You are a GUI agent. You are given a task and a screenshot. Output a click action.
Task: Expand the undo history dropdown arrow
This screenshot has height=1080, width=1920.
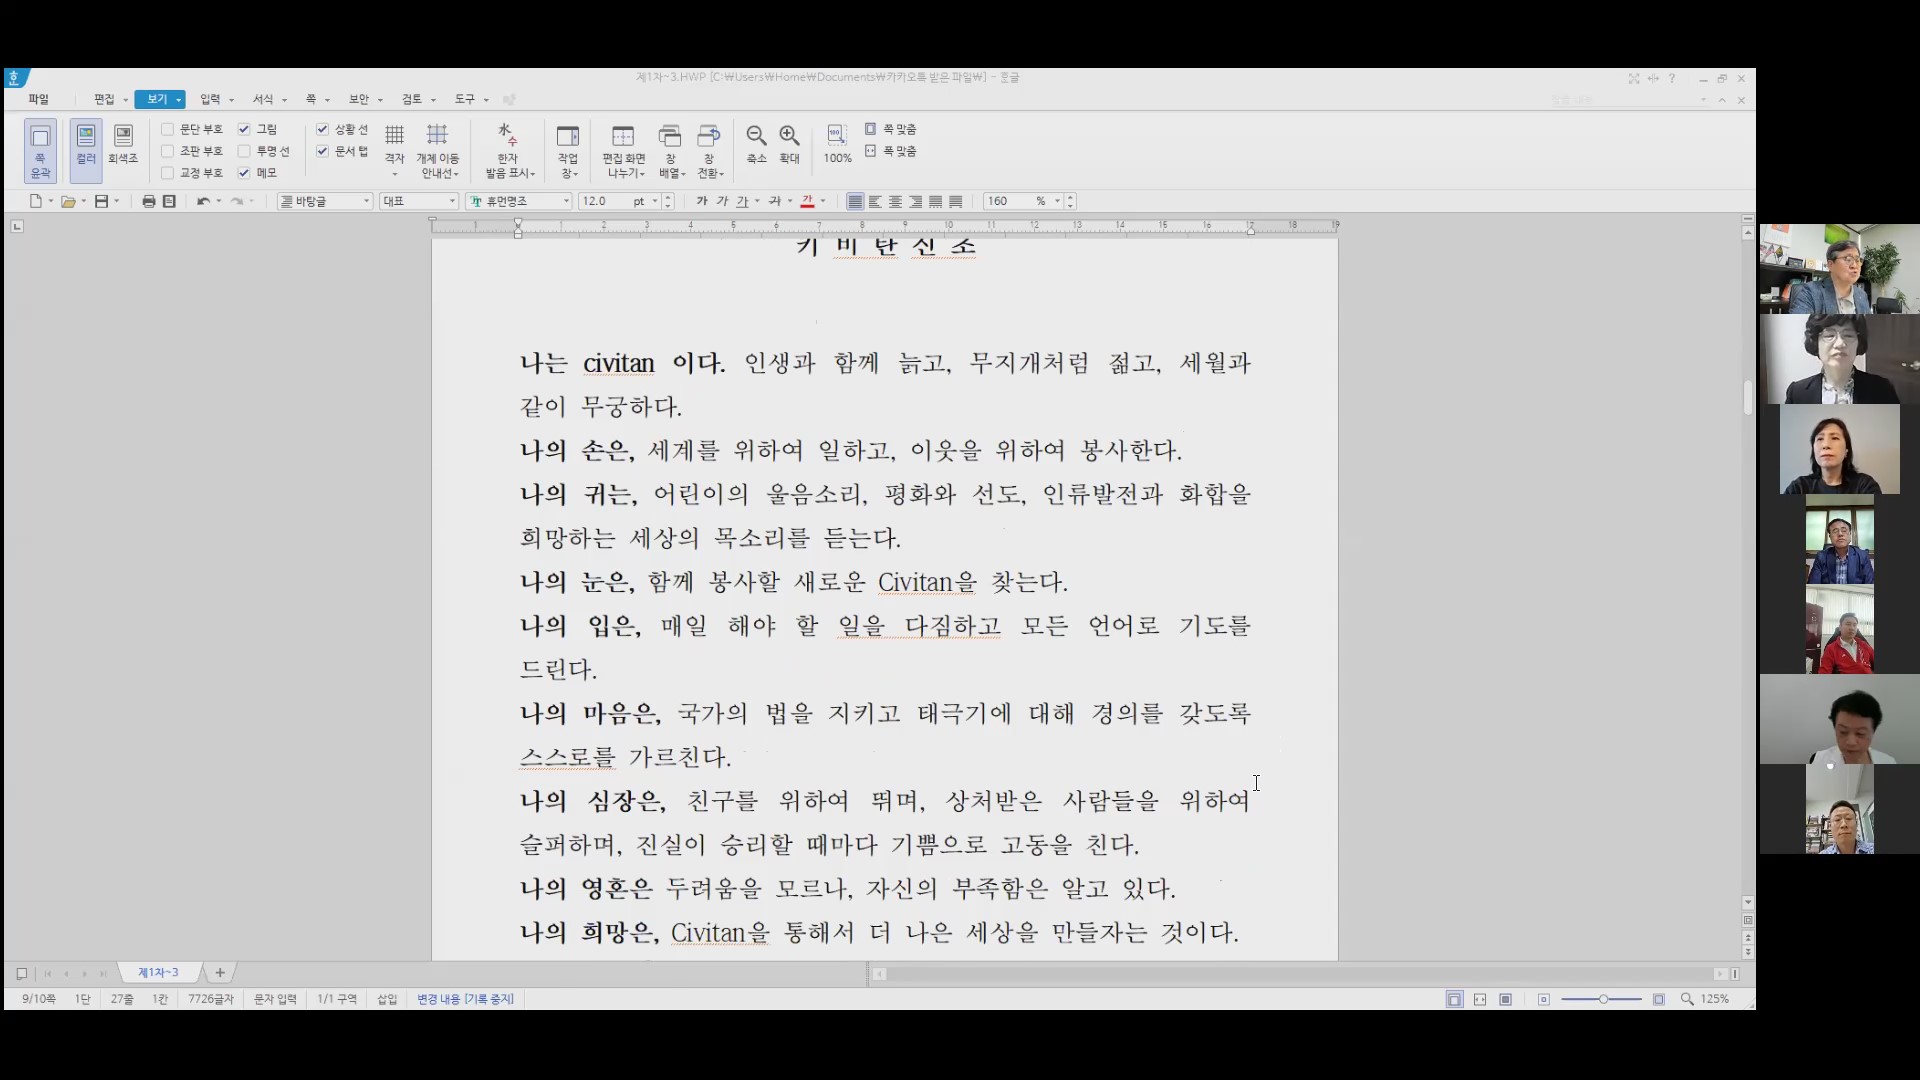[x=219, y=201]
